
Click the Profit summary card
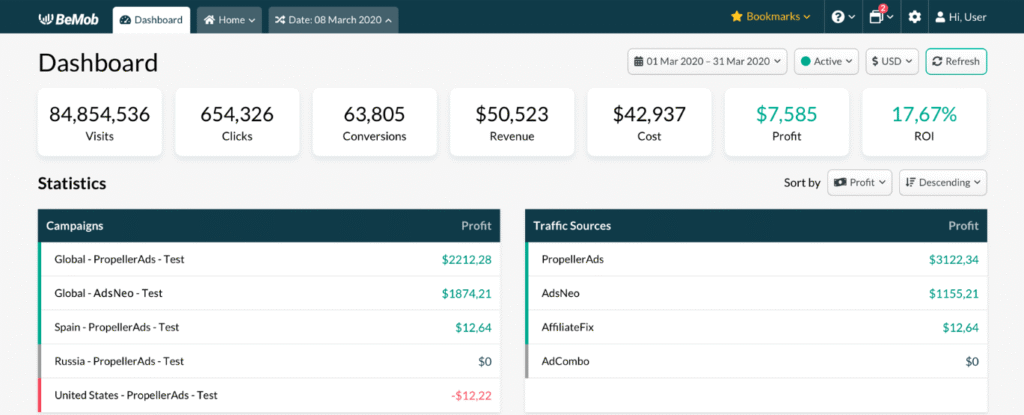(x=786, y=122)
